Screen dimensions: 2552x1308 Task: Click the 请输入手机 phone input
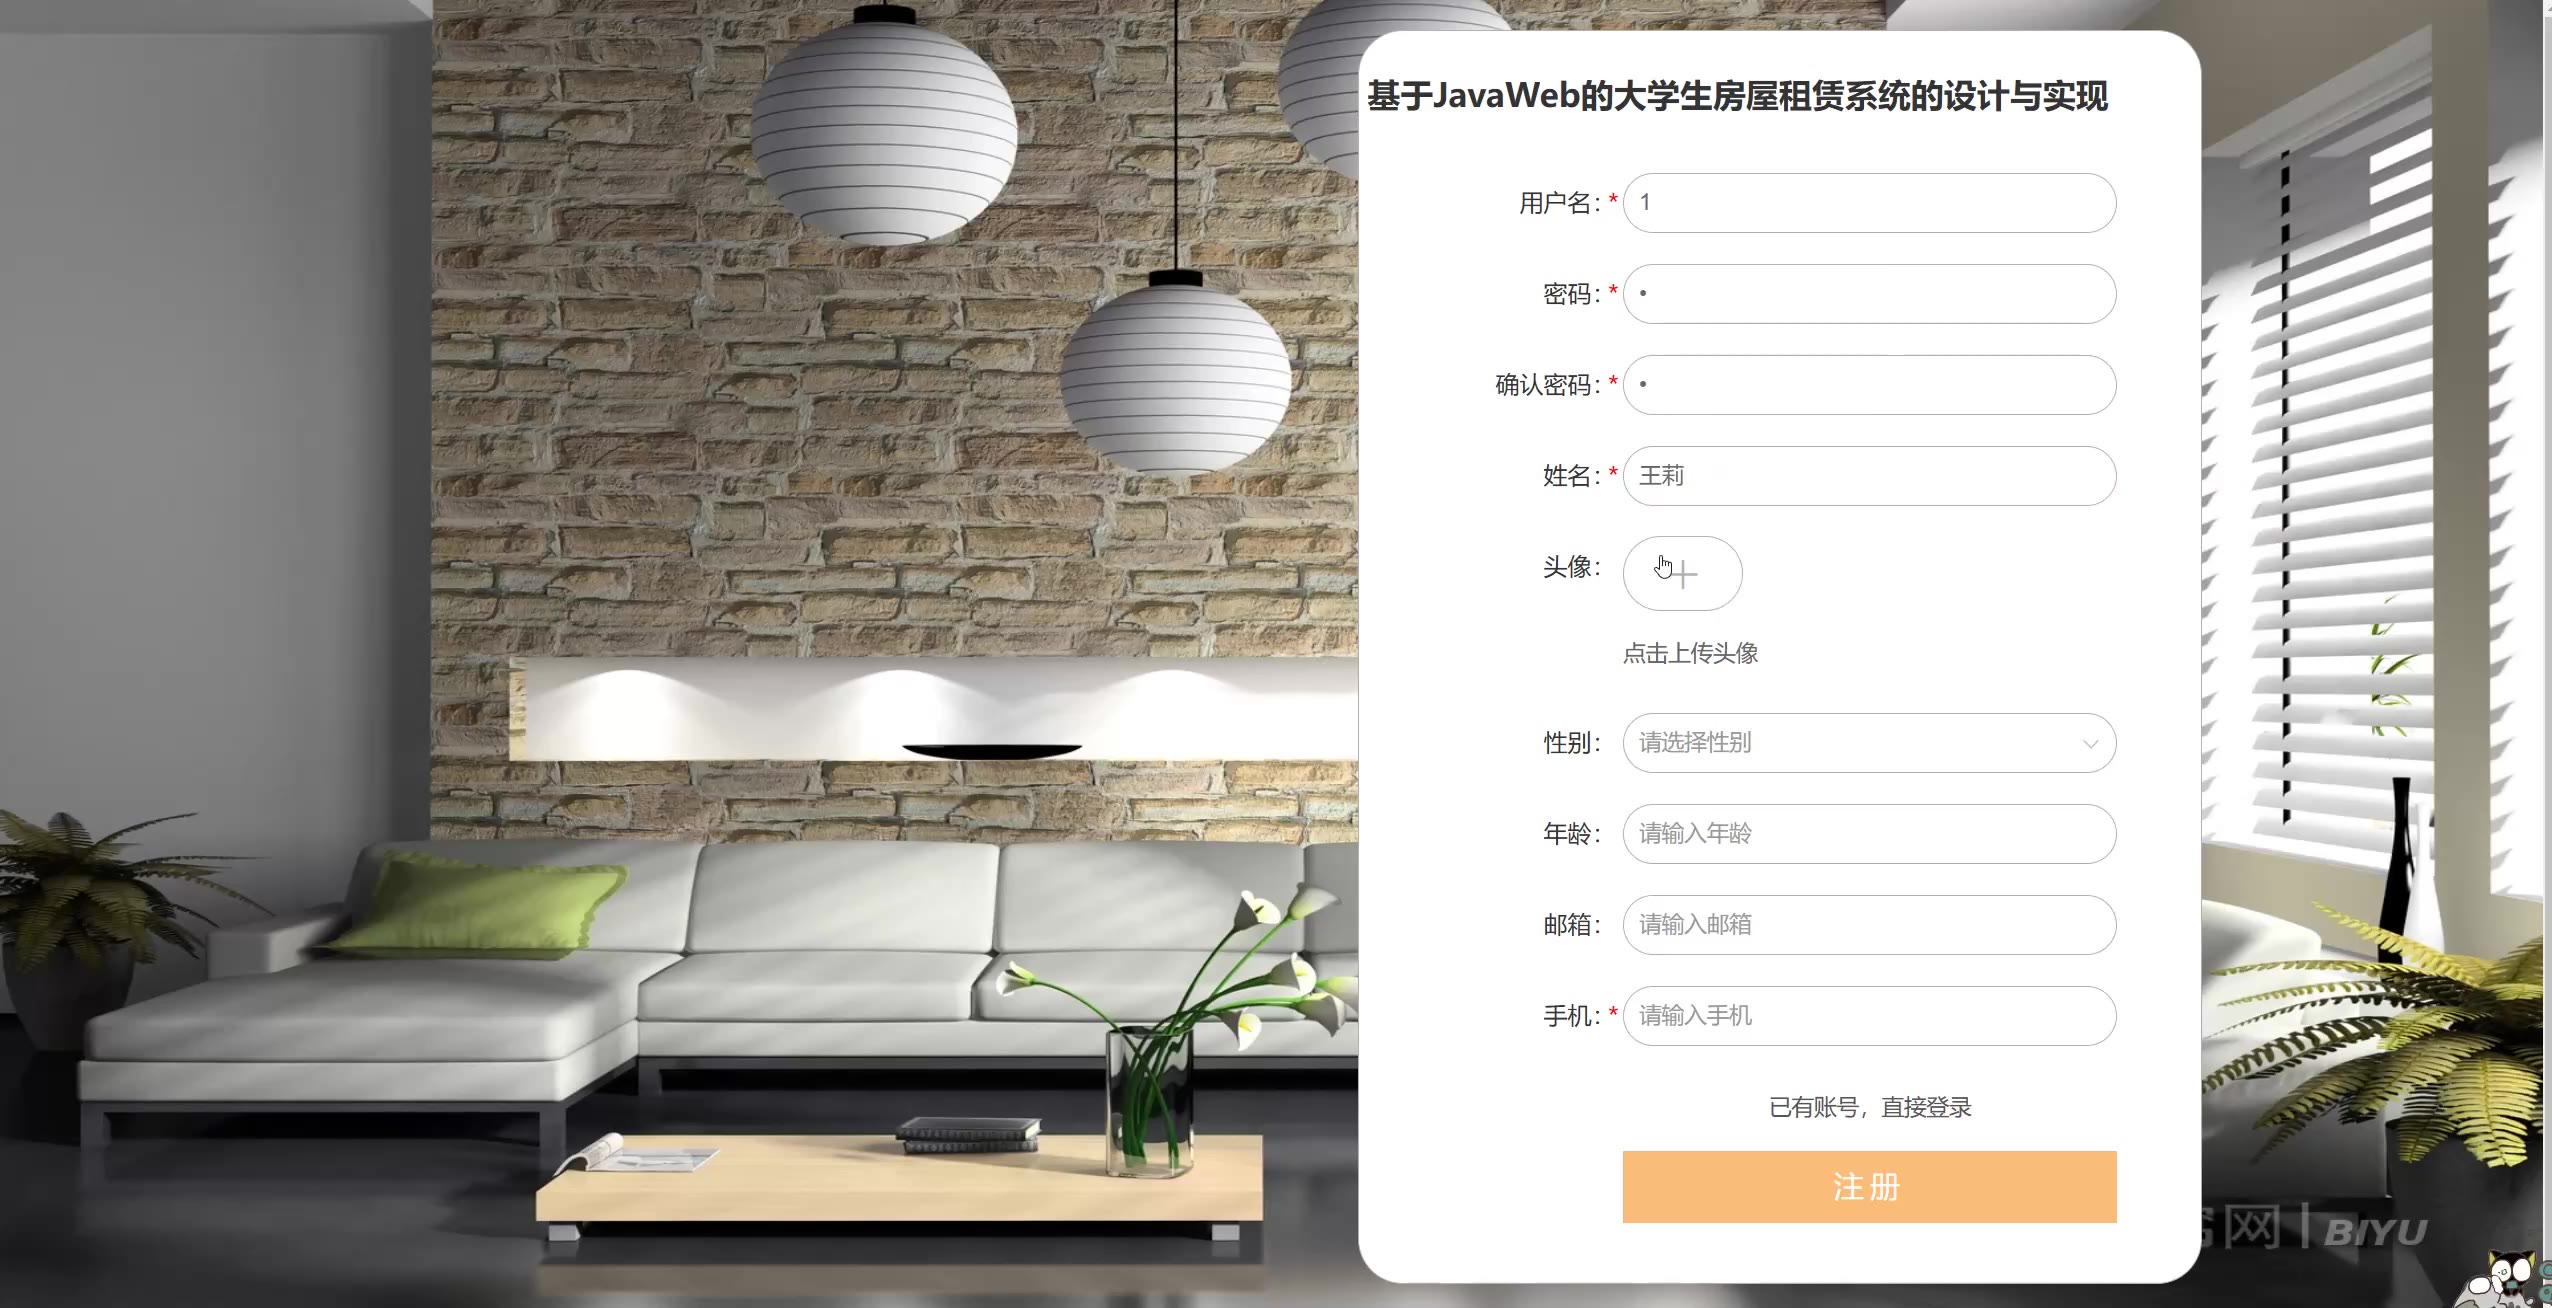click(1869, 1016)
